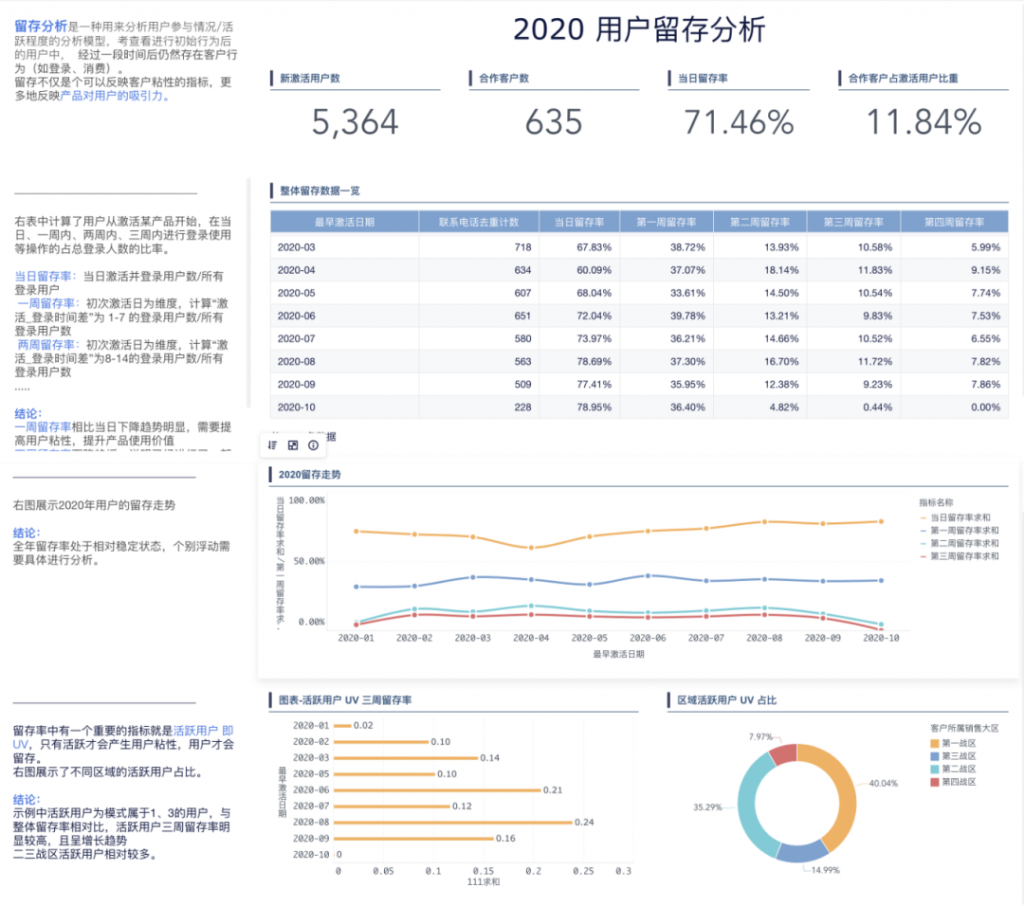Open the info icon in the chart toolbar

click(x=313, y=445)
